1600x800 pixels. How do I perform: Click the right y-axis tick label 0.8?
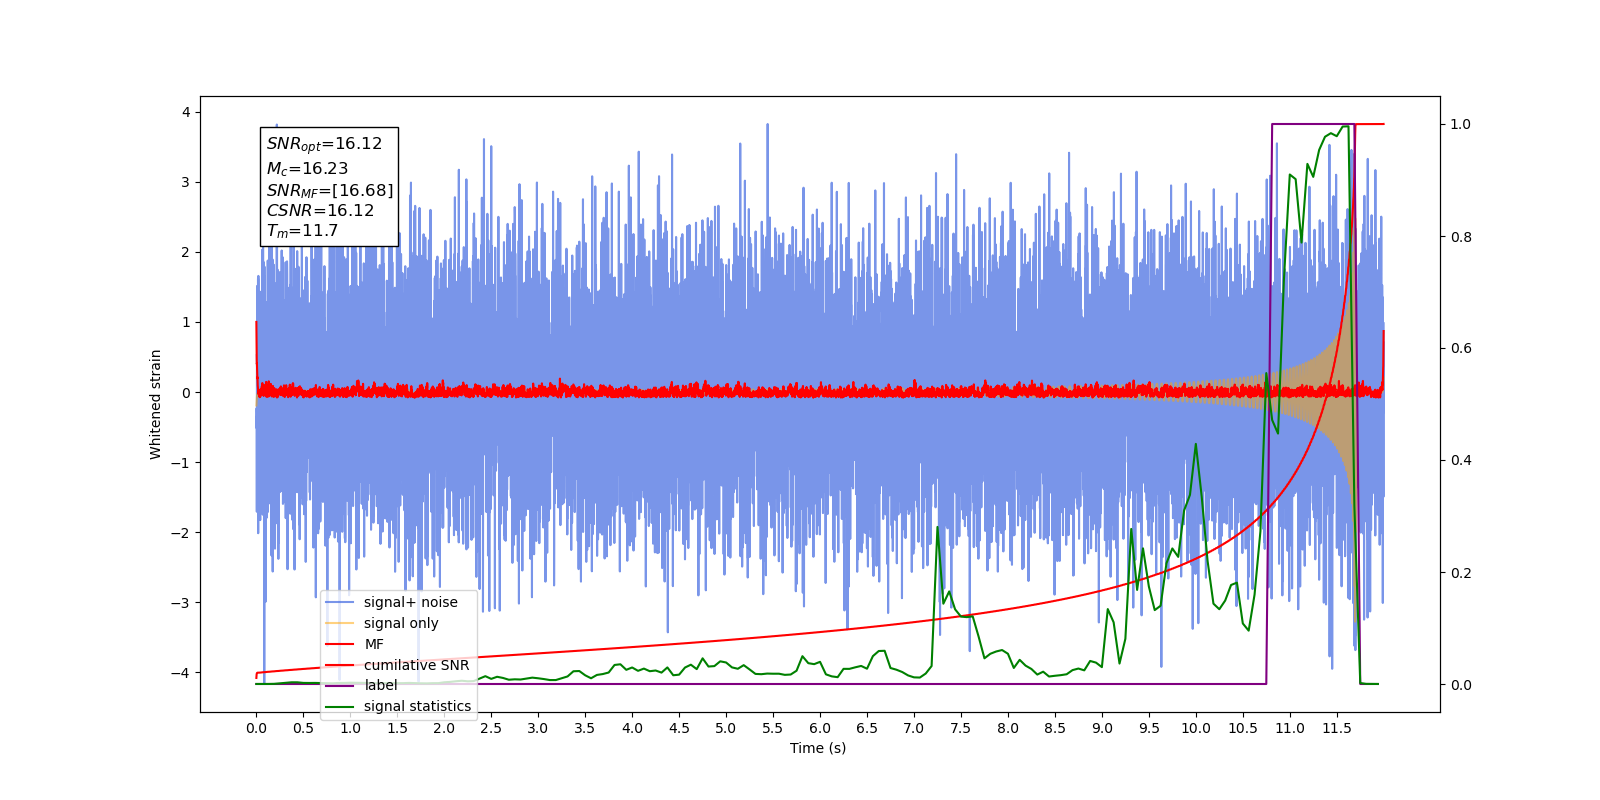click(1461, 237)
